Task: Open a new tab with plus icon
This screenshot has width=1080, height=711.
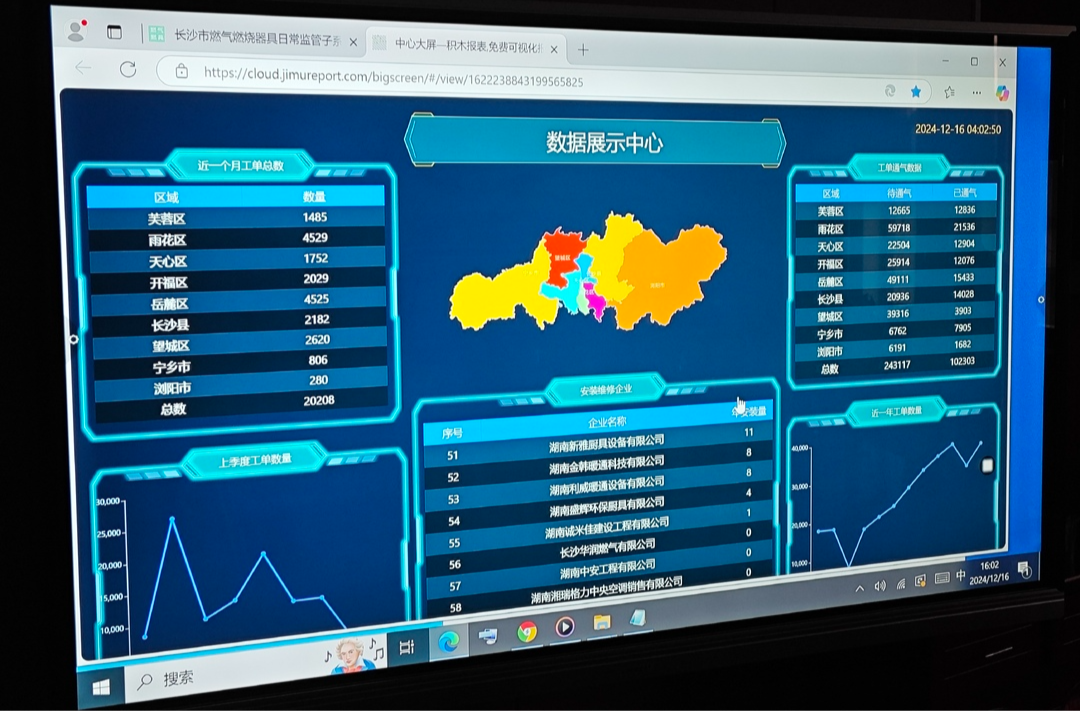Action: tap(583, 50)
